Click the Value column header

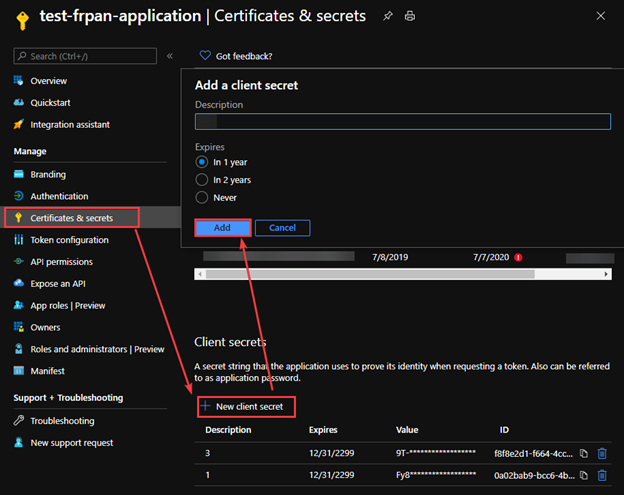point(407,430)
